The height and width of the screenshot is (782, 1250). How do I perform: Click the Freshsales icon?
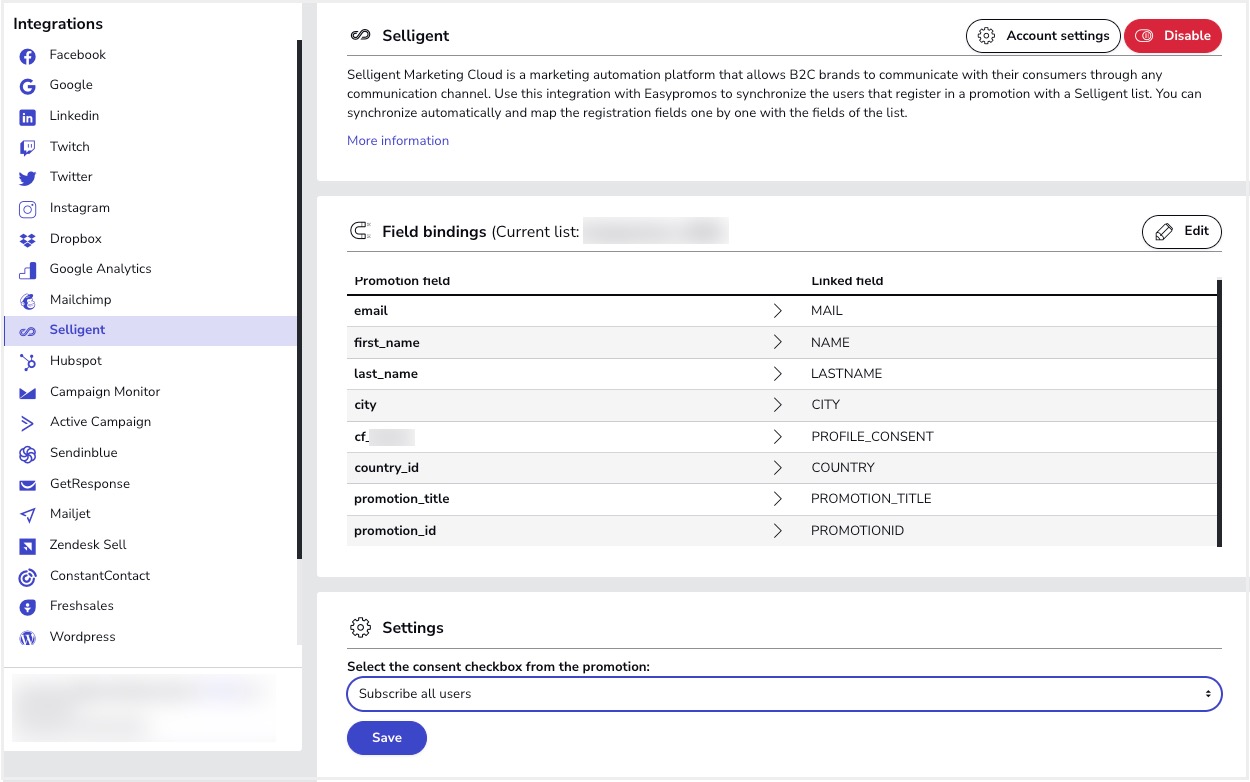[x=28, y=607]
